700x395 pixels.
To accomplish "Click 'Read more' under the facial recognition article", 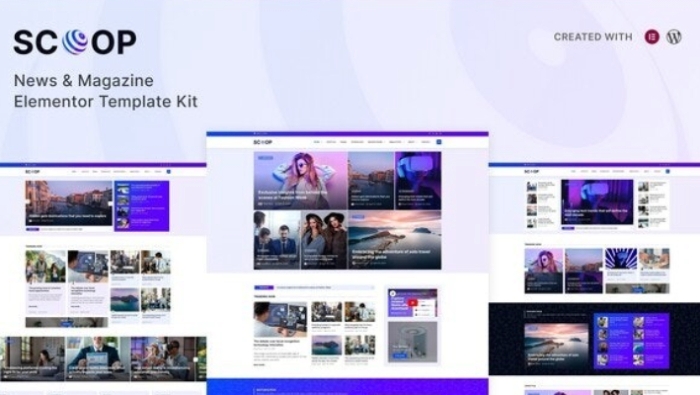I will pyautogui.click(x=259, y=365).
